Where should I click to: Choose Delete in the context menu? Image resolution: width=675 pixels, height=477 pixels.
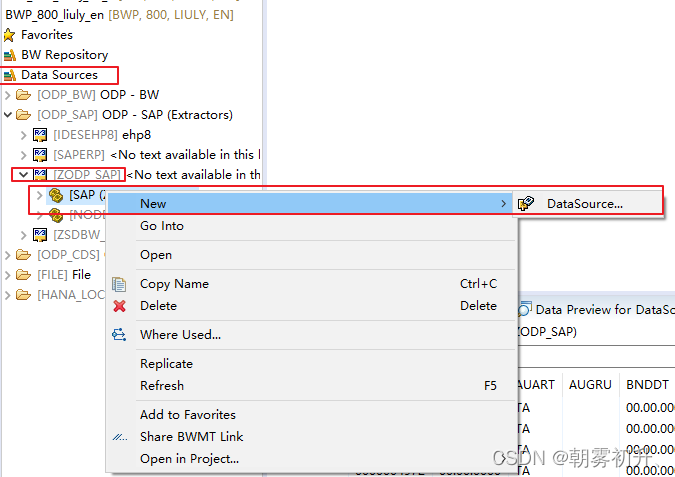(x=310, y=306)
